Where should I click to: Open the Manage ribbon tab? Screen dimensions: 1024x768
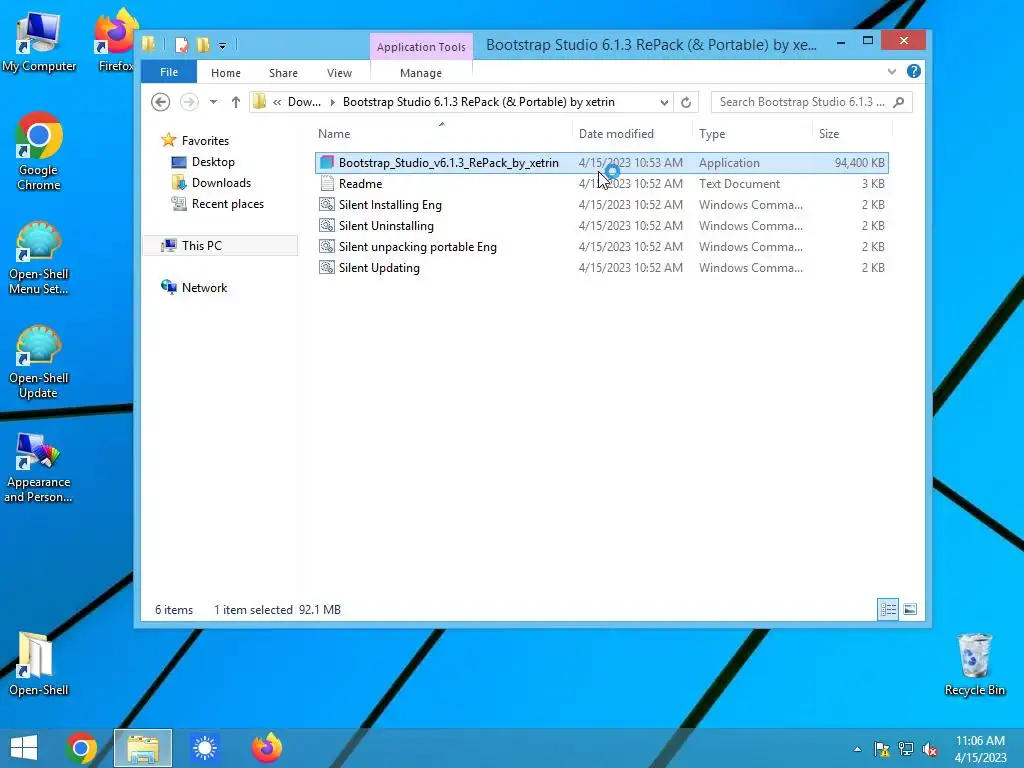point(421,73)
